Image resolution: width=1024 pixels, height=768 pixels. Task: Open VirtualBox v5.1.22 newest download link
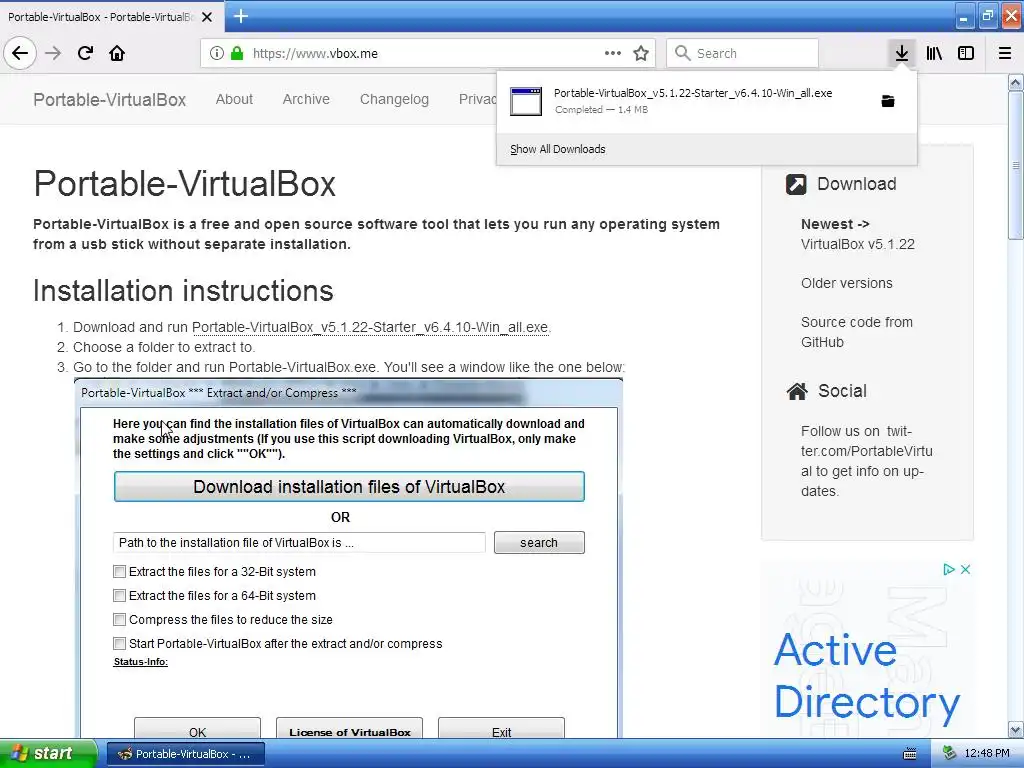(x=857, y=244)
